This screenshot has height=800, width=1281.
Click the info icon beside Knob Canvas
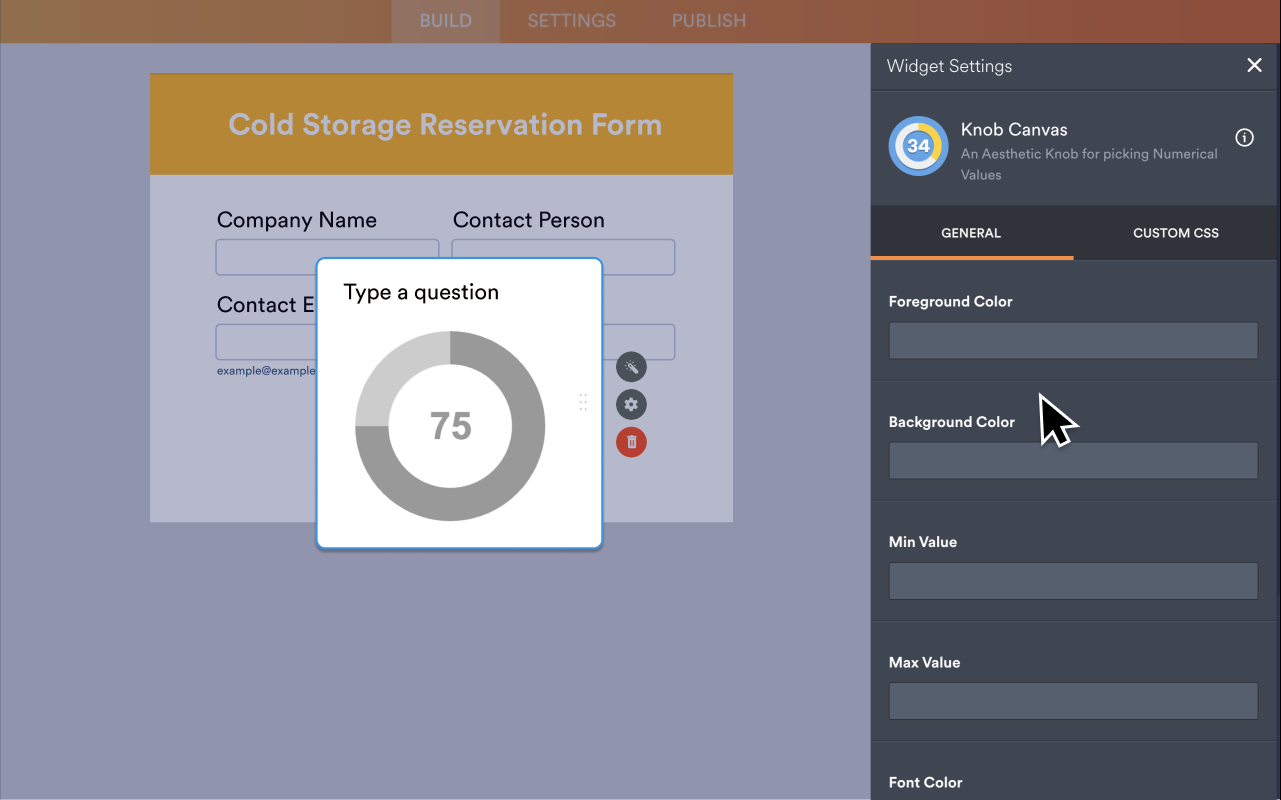pyautogui.click(x=1243, y=138)
